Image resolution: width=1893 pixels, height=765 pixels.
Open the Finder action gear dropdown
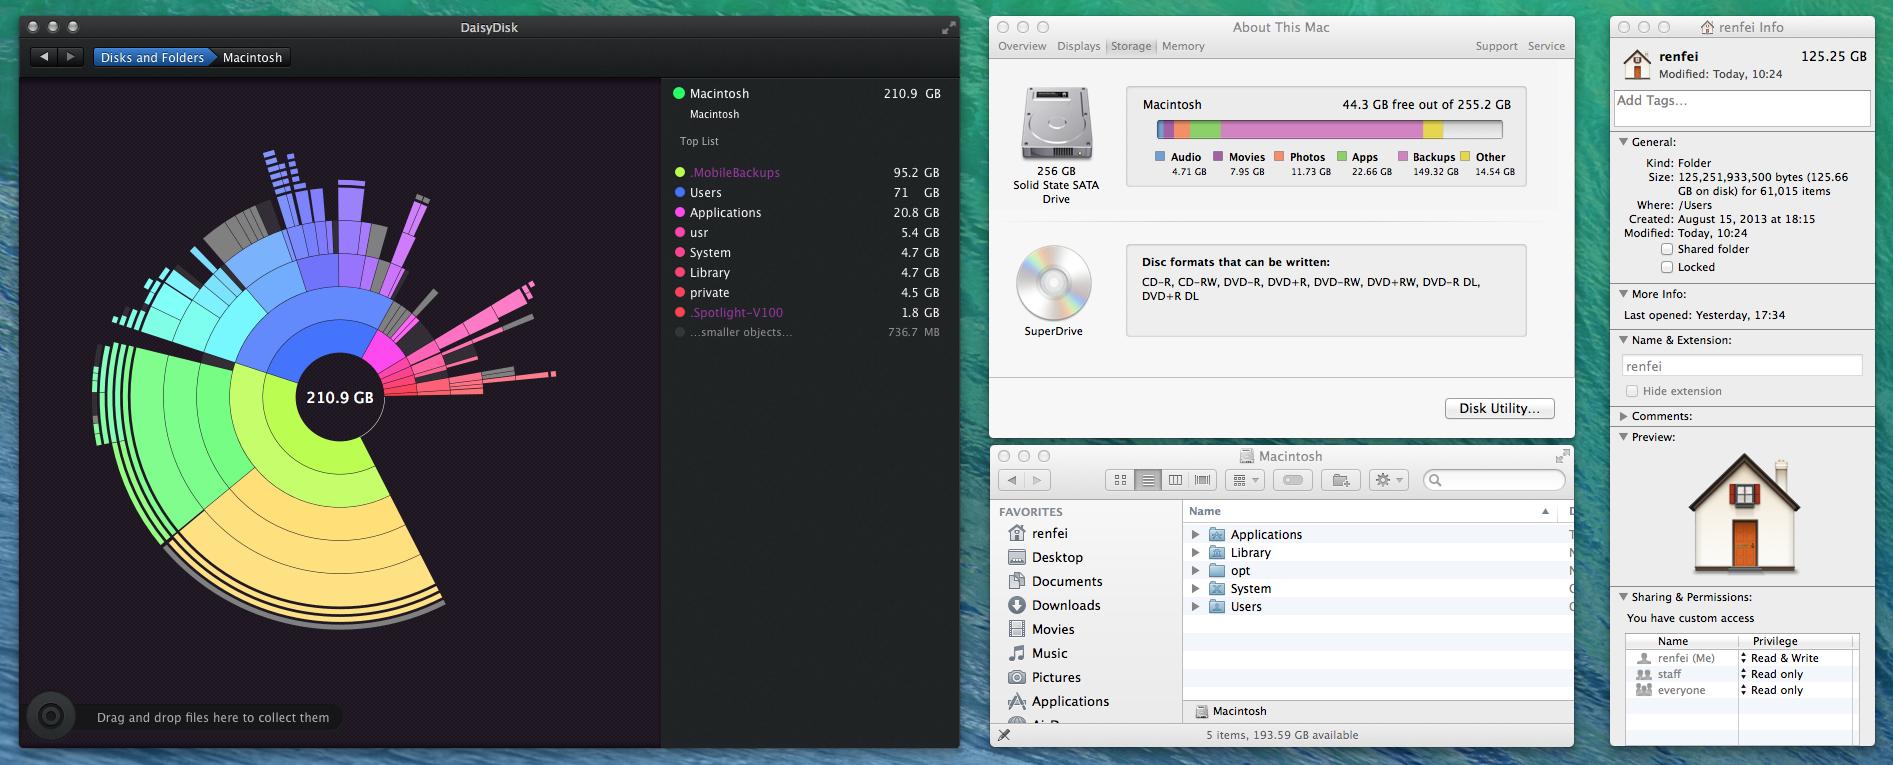pos(1389,480)
